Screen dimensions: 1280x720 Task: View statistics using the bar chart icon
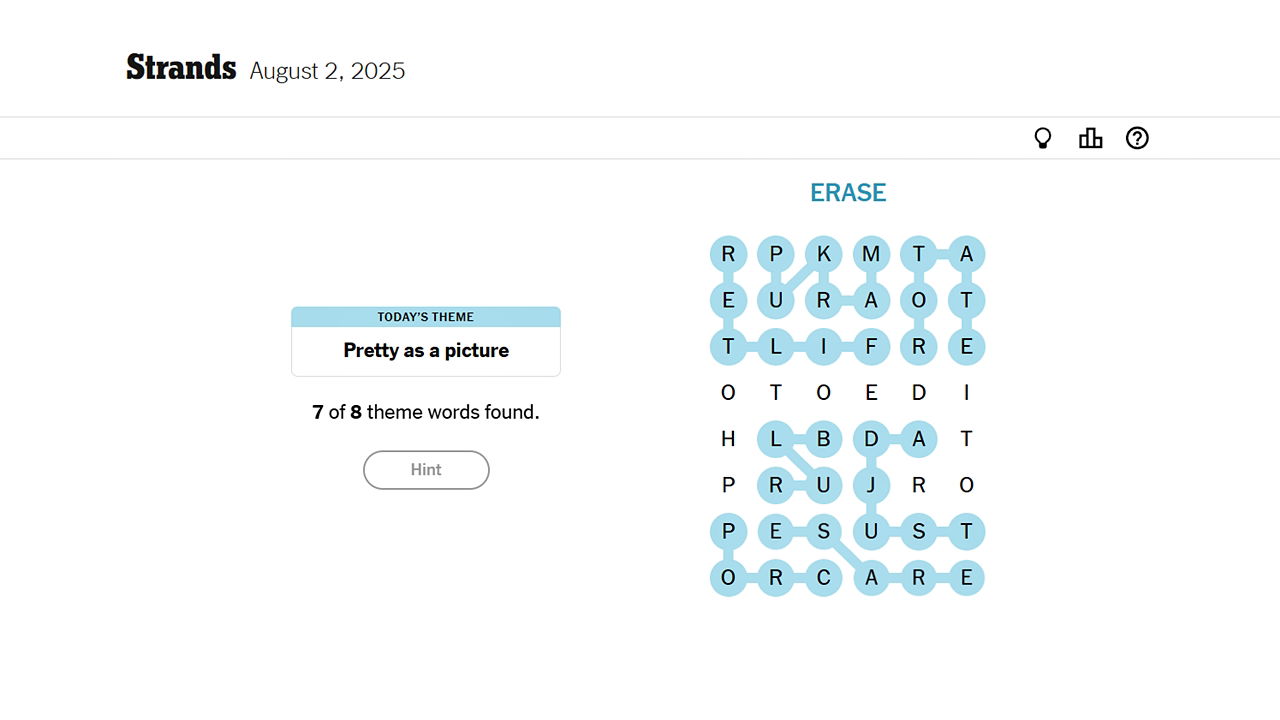pos(1090,138)
